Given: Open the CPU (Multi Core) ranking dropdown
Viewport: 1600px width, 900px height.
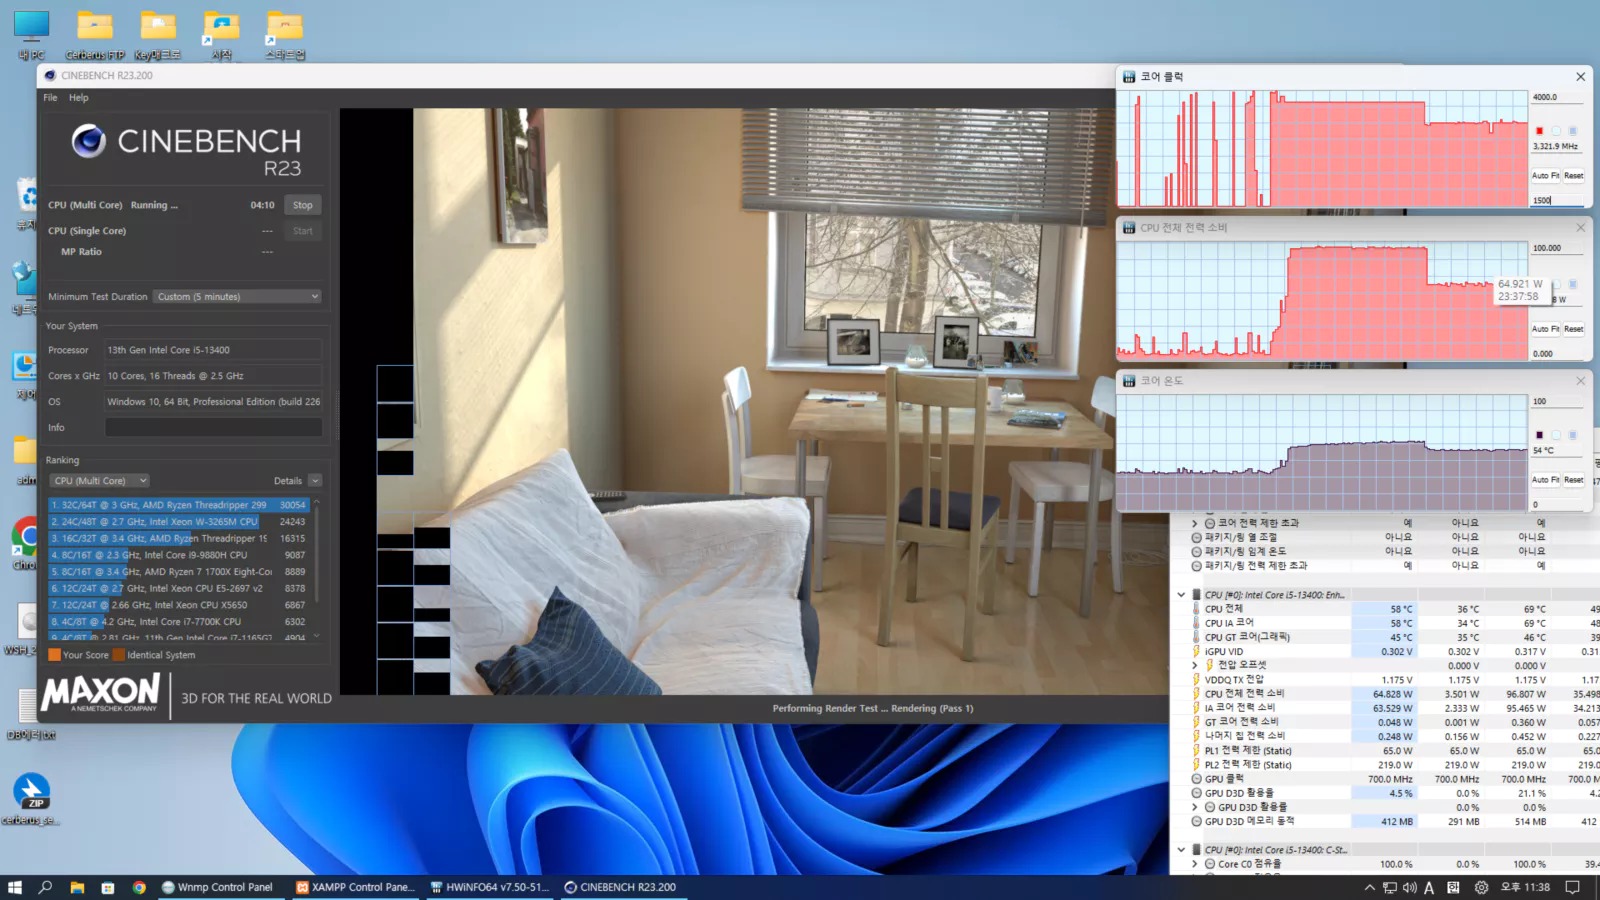Looking at the screenshot, I should point(99,481).
